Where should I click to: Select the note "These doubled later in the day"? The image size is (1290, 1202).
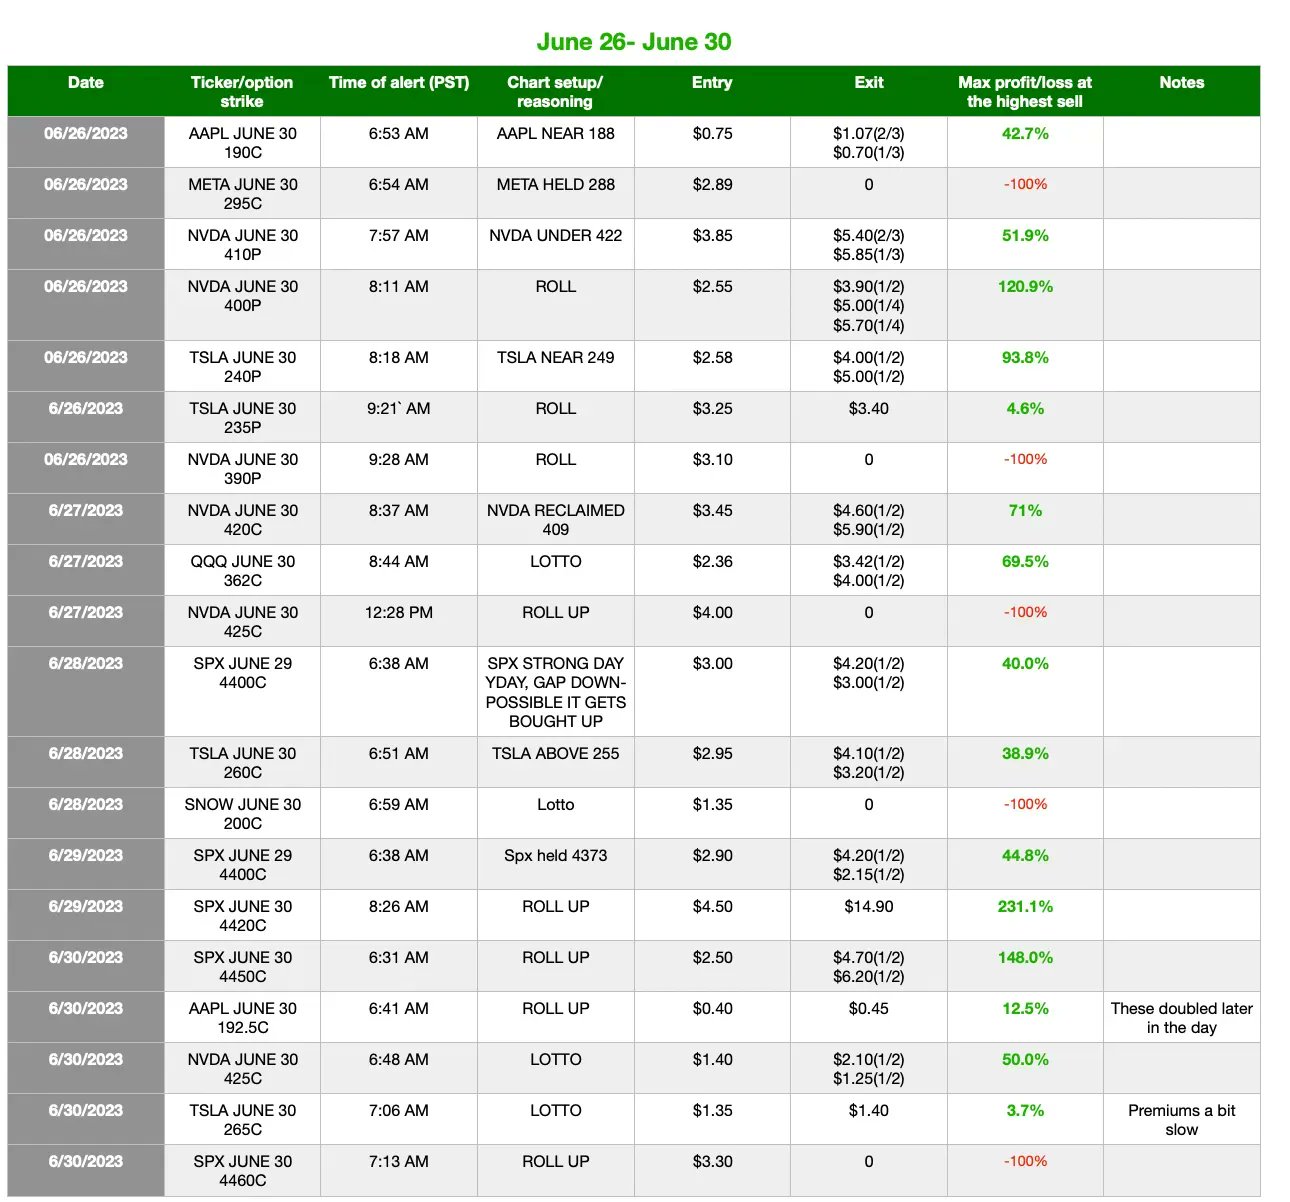coord(1181,1017)
